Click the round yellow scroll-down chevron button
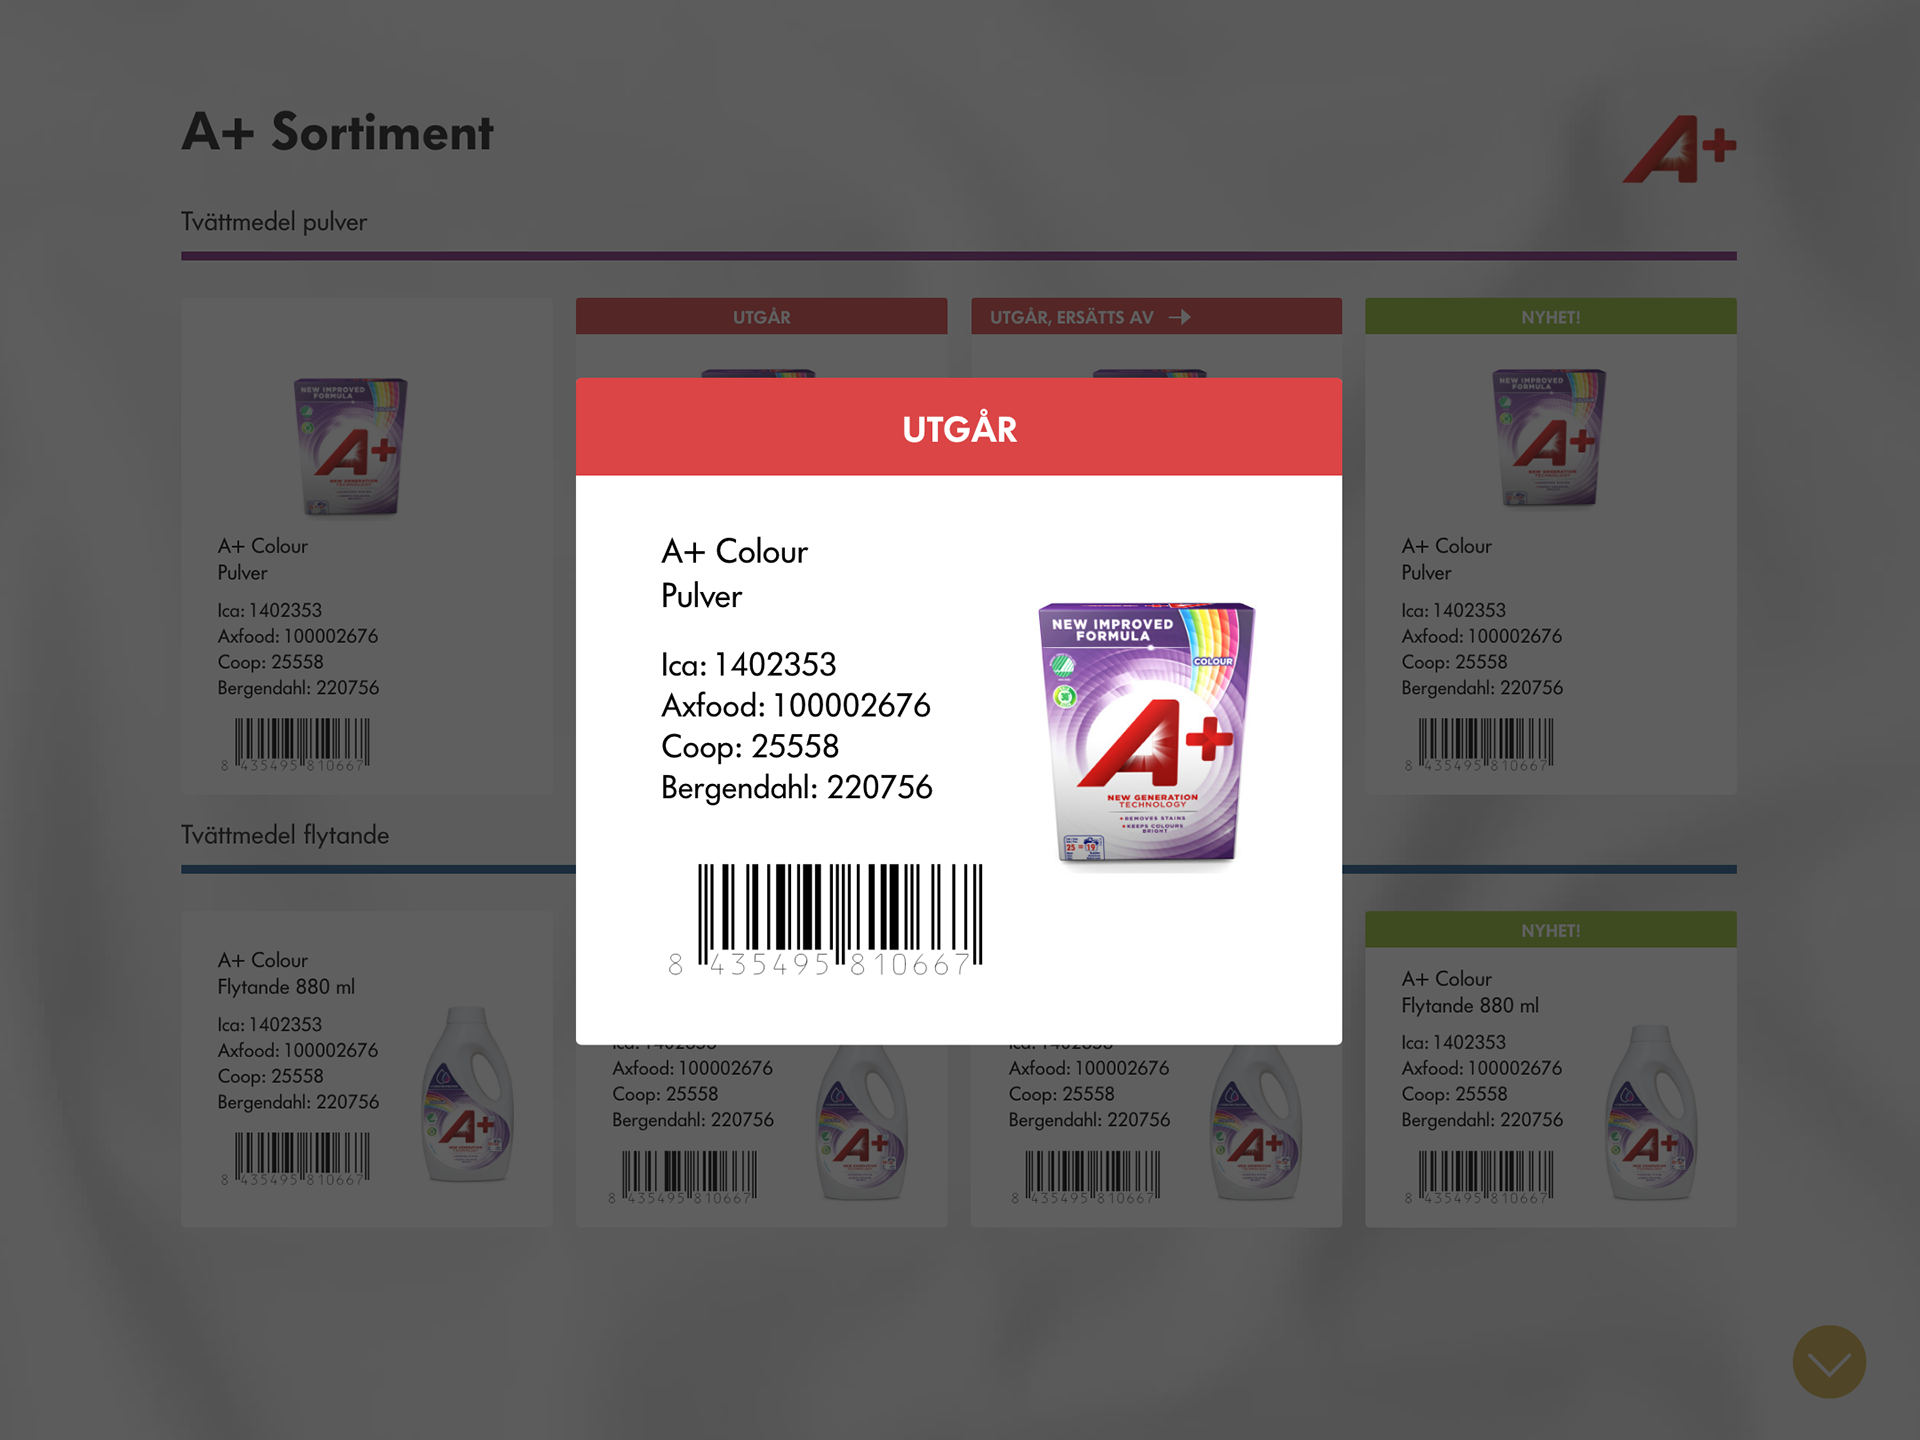Image resolution: width=1920 pixels, height=1440 pixels. coord(1829,1362)
